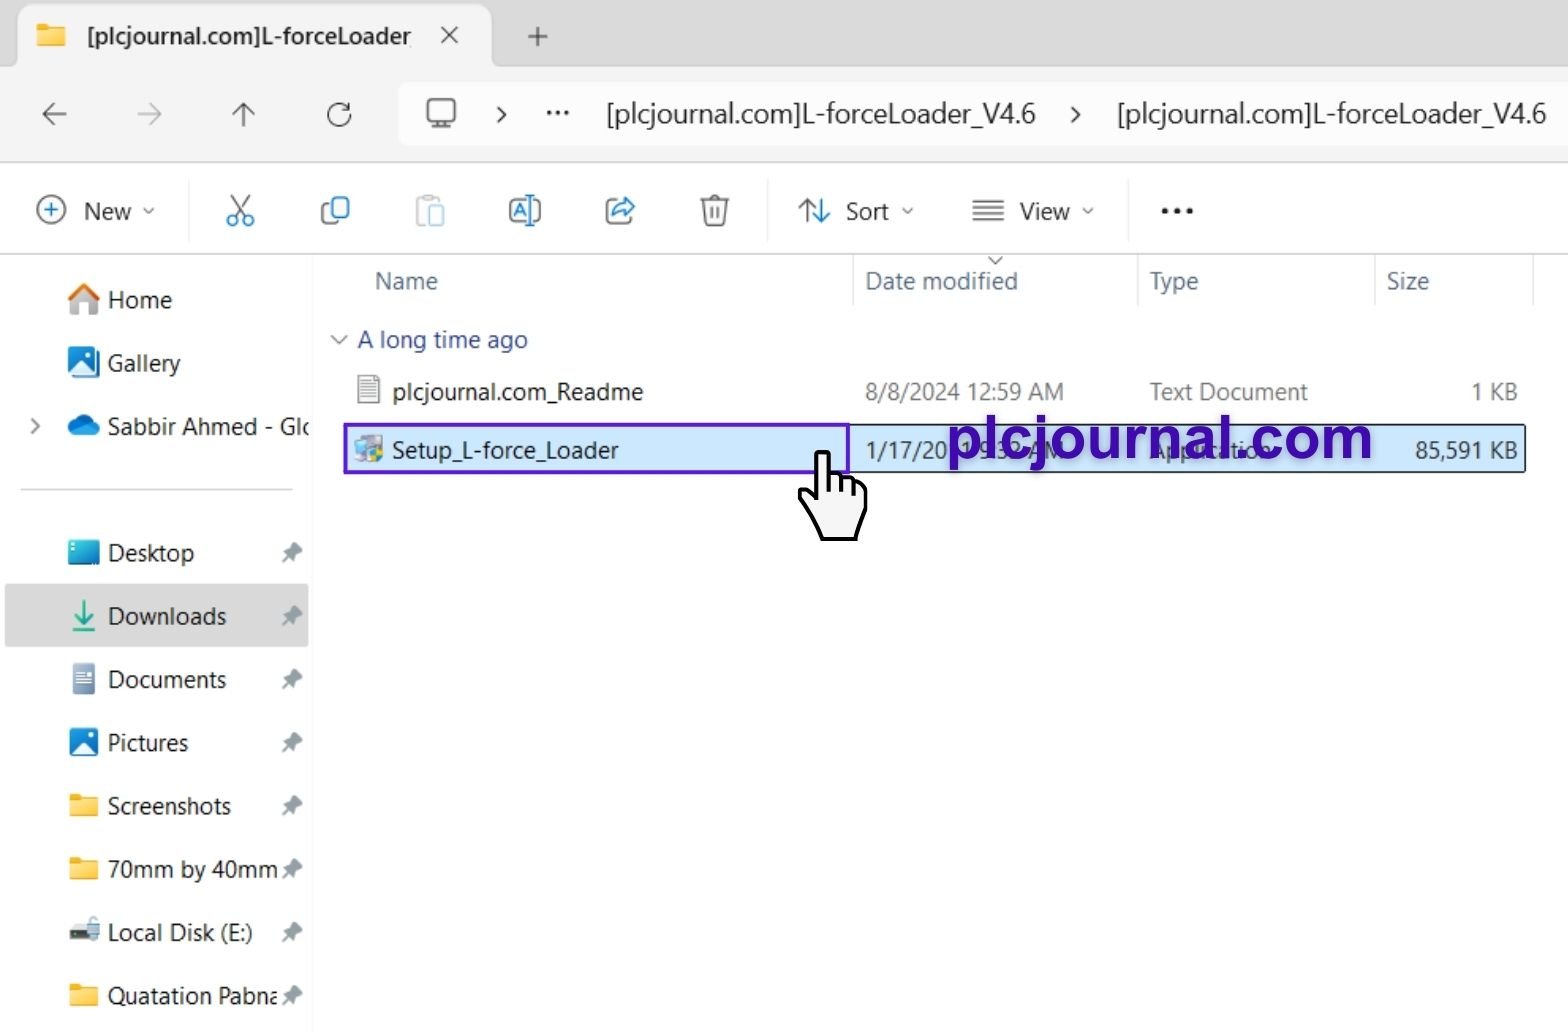
Task: Select the Setup_L-force_Loader file name
Action: tap(505, 450)
